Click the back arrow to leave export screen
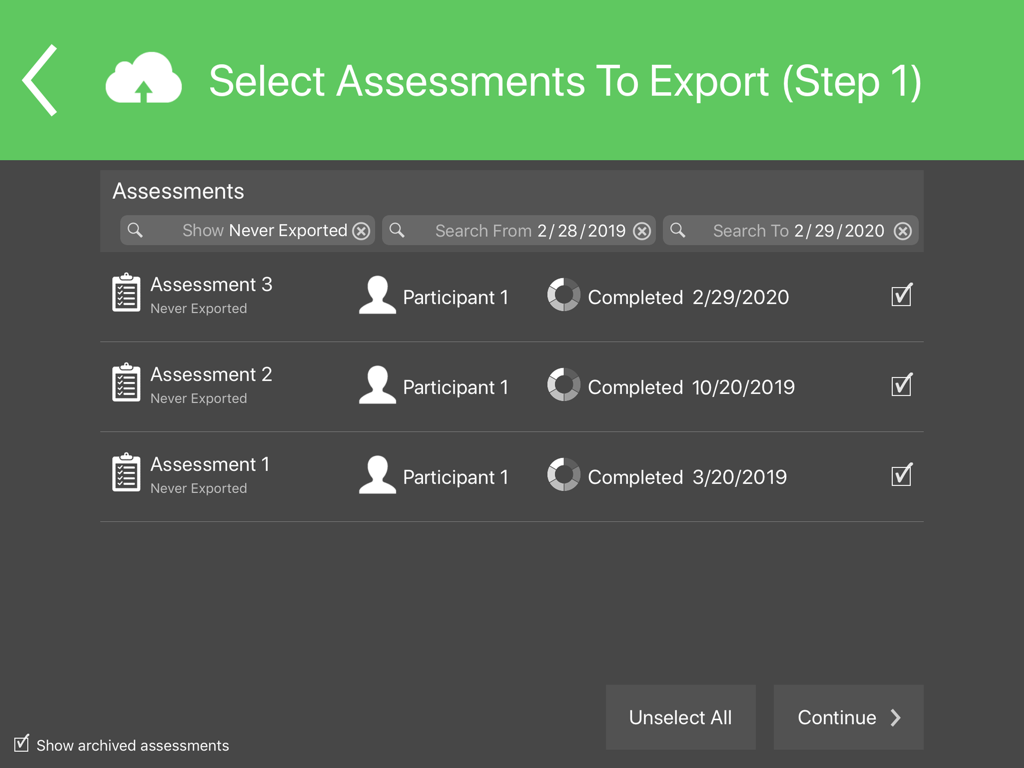The image size is (1024, 768). tap(39, 80)
